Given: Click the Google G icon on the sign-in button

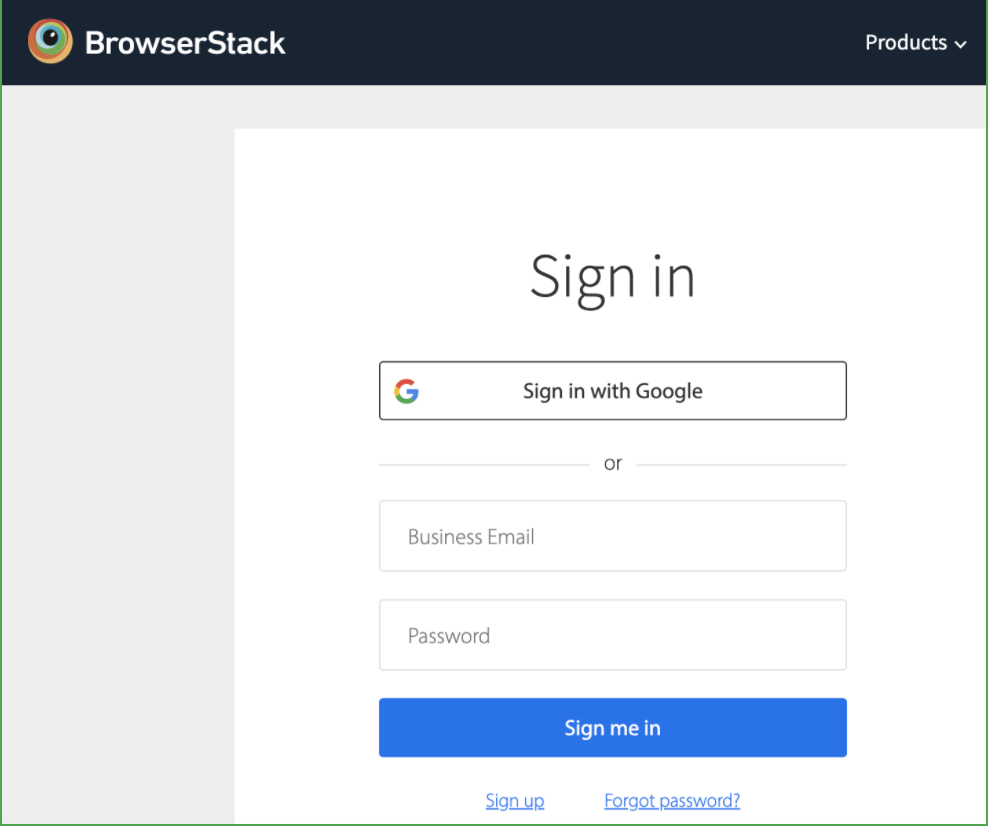Looking at the screenshot, I should [407, 391].
